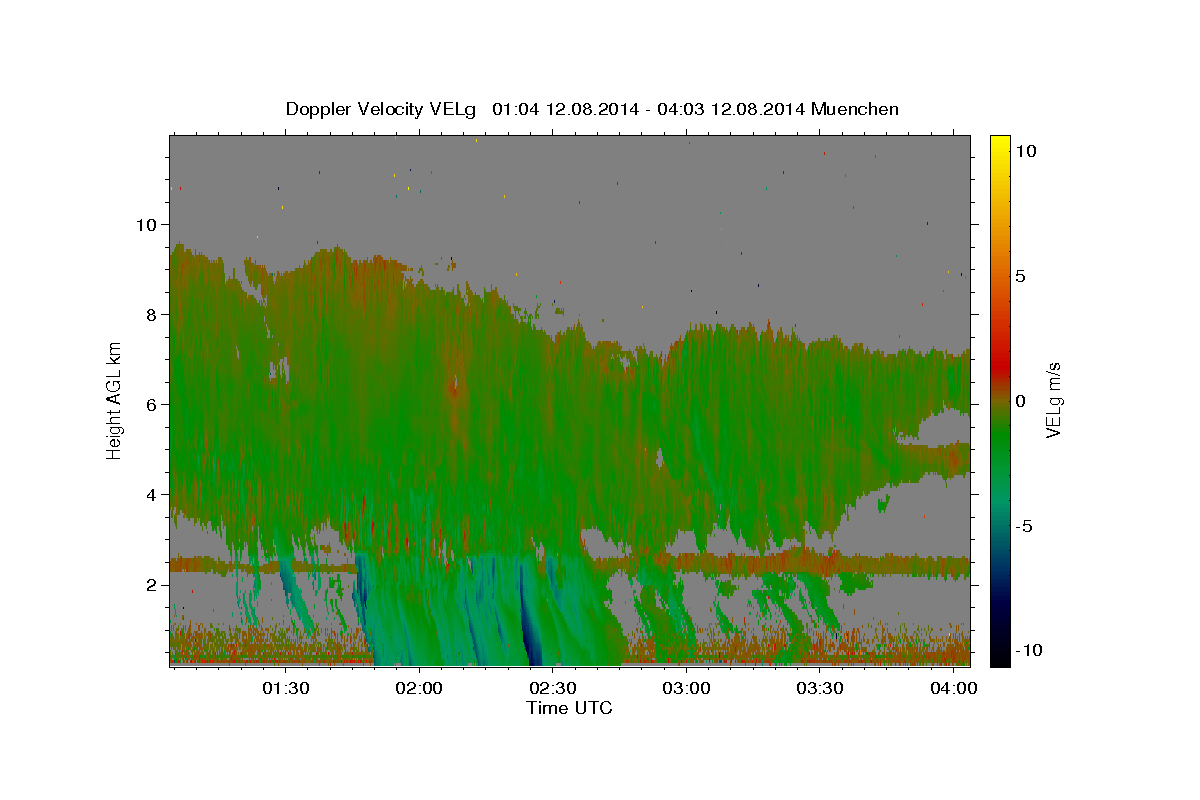The width and height of the screenshot is (1200, 800).
Task: Click the height tick label 4
Action: 151,494
